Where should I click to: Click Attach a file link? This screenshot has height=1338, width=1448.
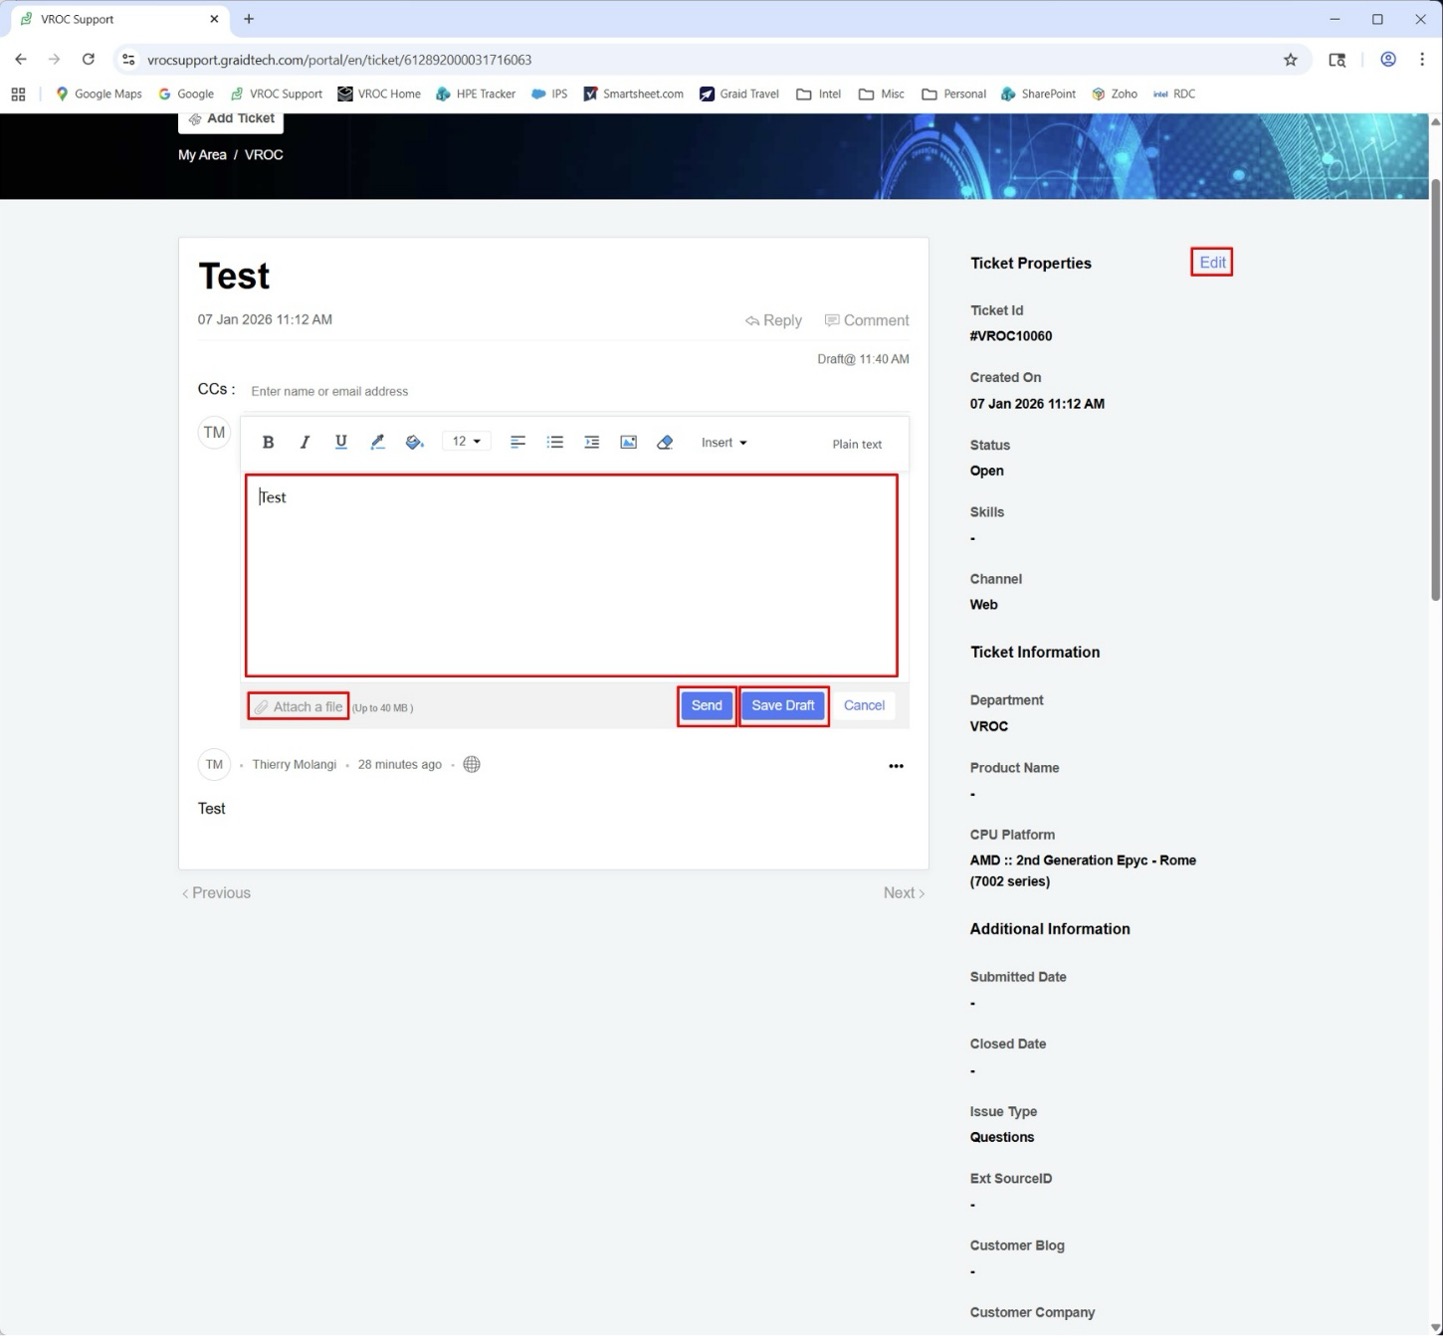pyautogui.click(x=299, y=708)
